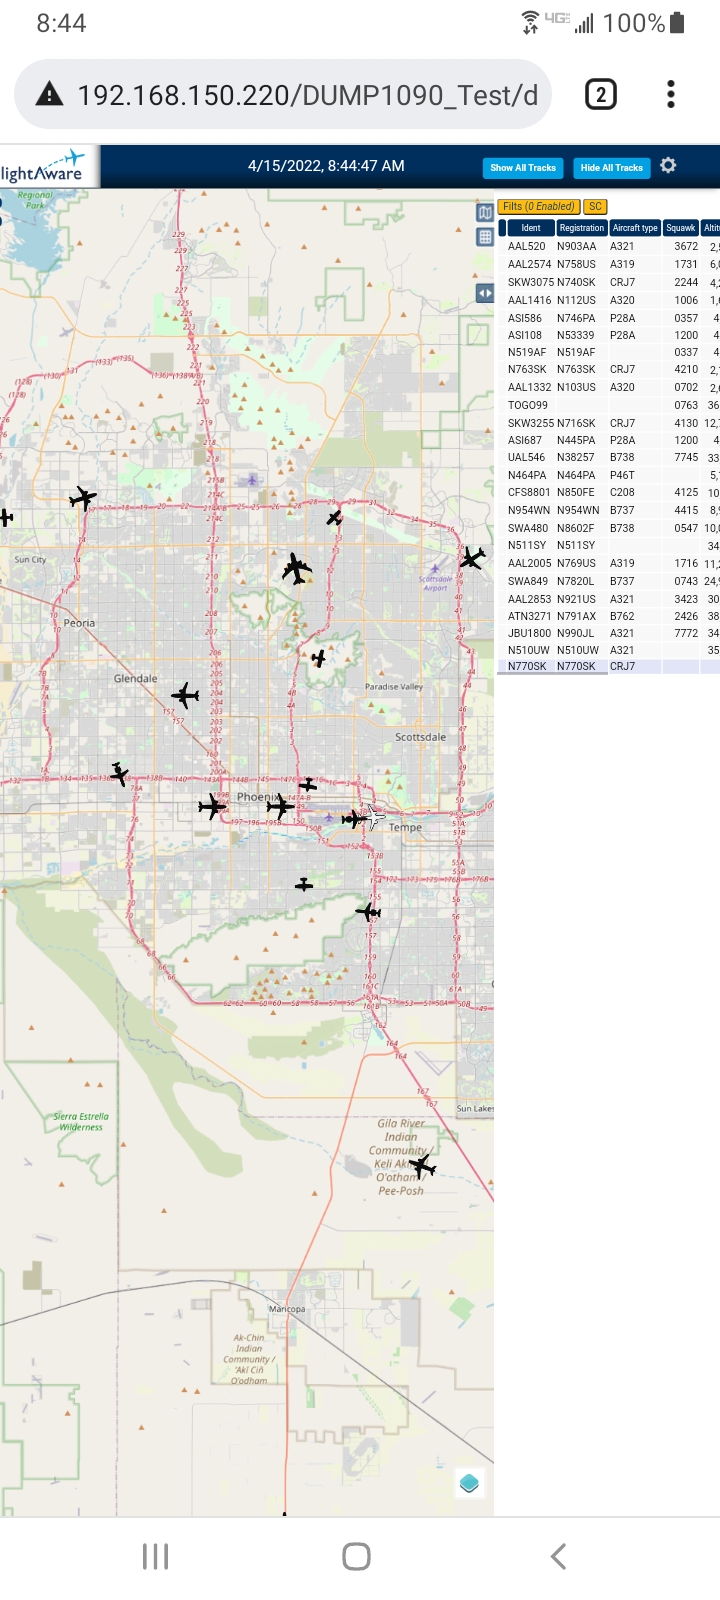Tap the insecure site warning icon

pos(49,95)
